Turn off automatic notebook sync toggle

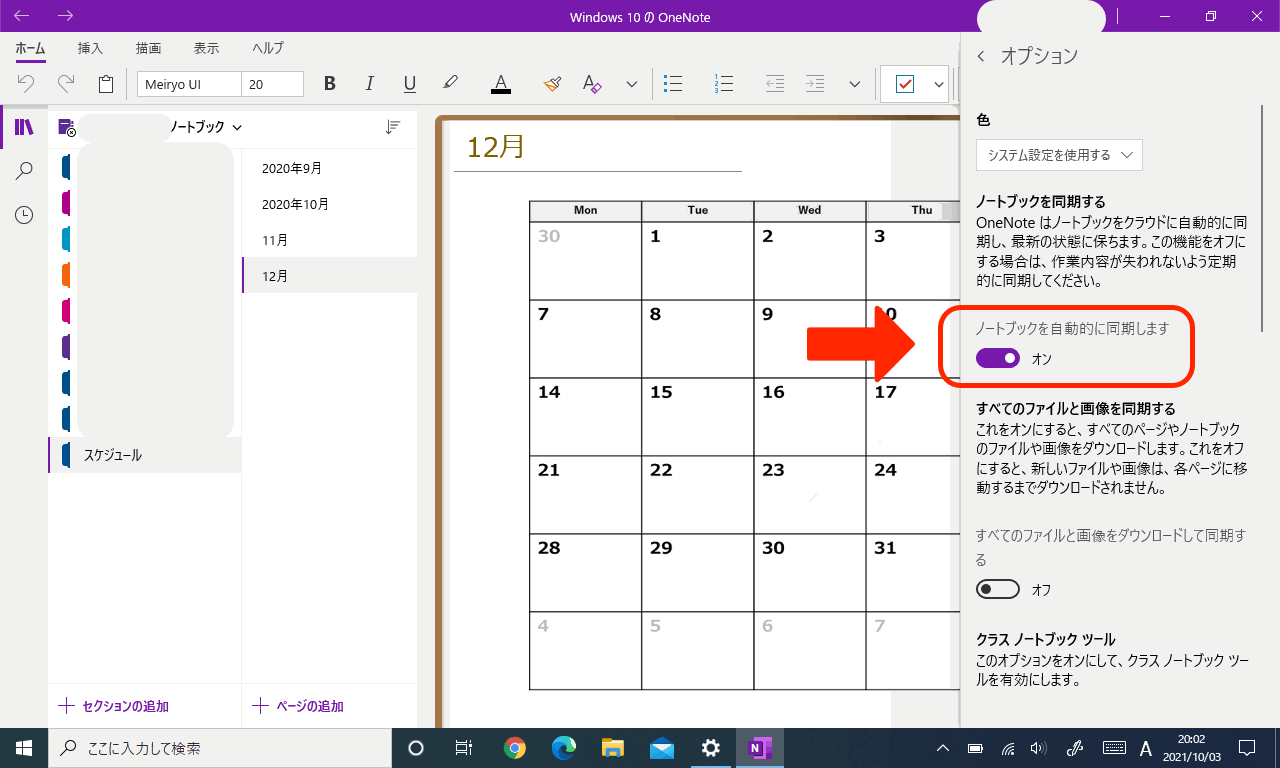(997, 358)
